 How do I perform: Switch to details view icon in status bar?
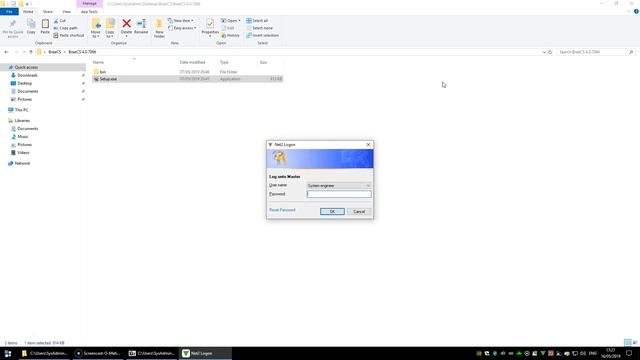coord(627,342)
